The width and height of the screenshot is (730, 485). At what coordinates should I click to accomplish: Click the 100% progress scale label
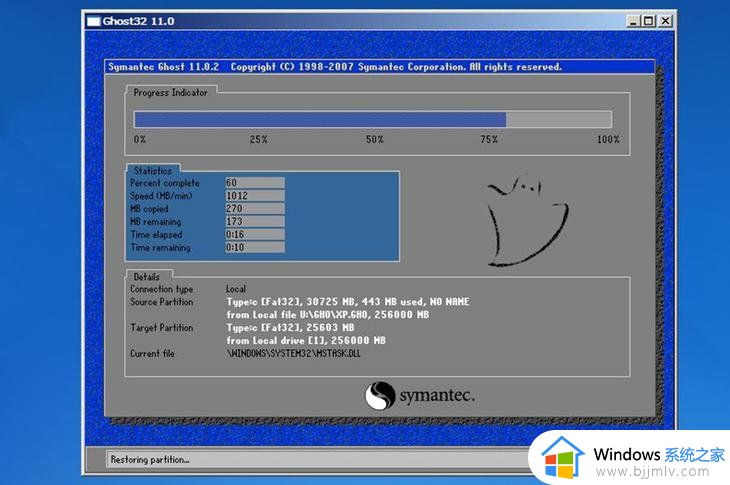(x=608, y=139)
